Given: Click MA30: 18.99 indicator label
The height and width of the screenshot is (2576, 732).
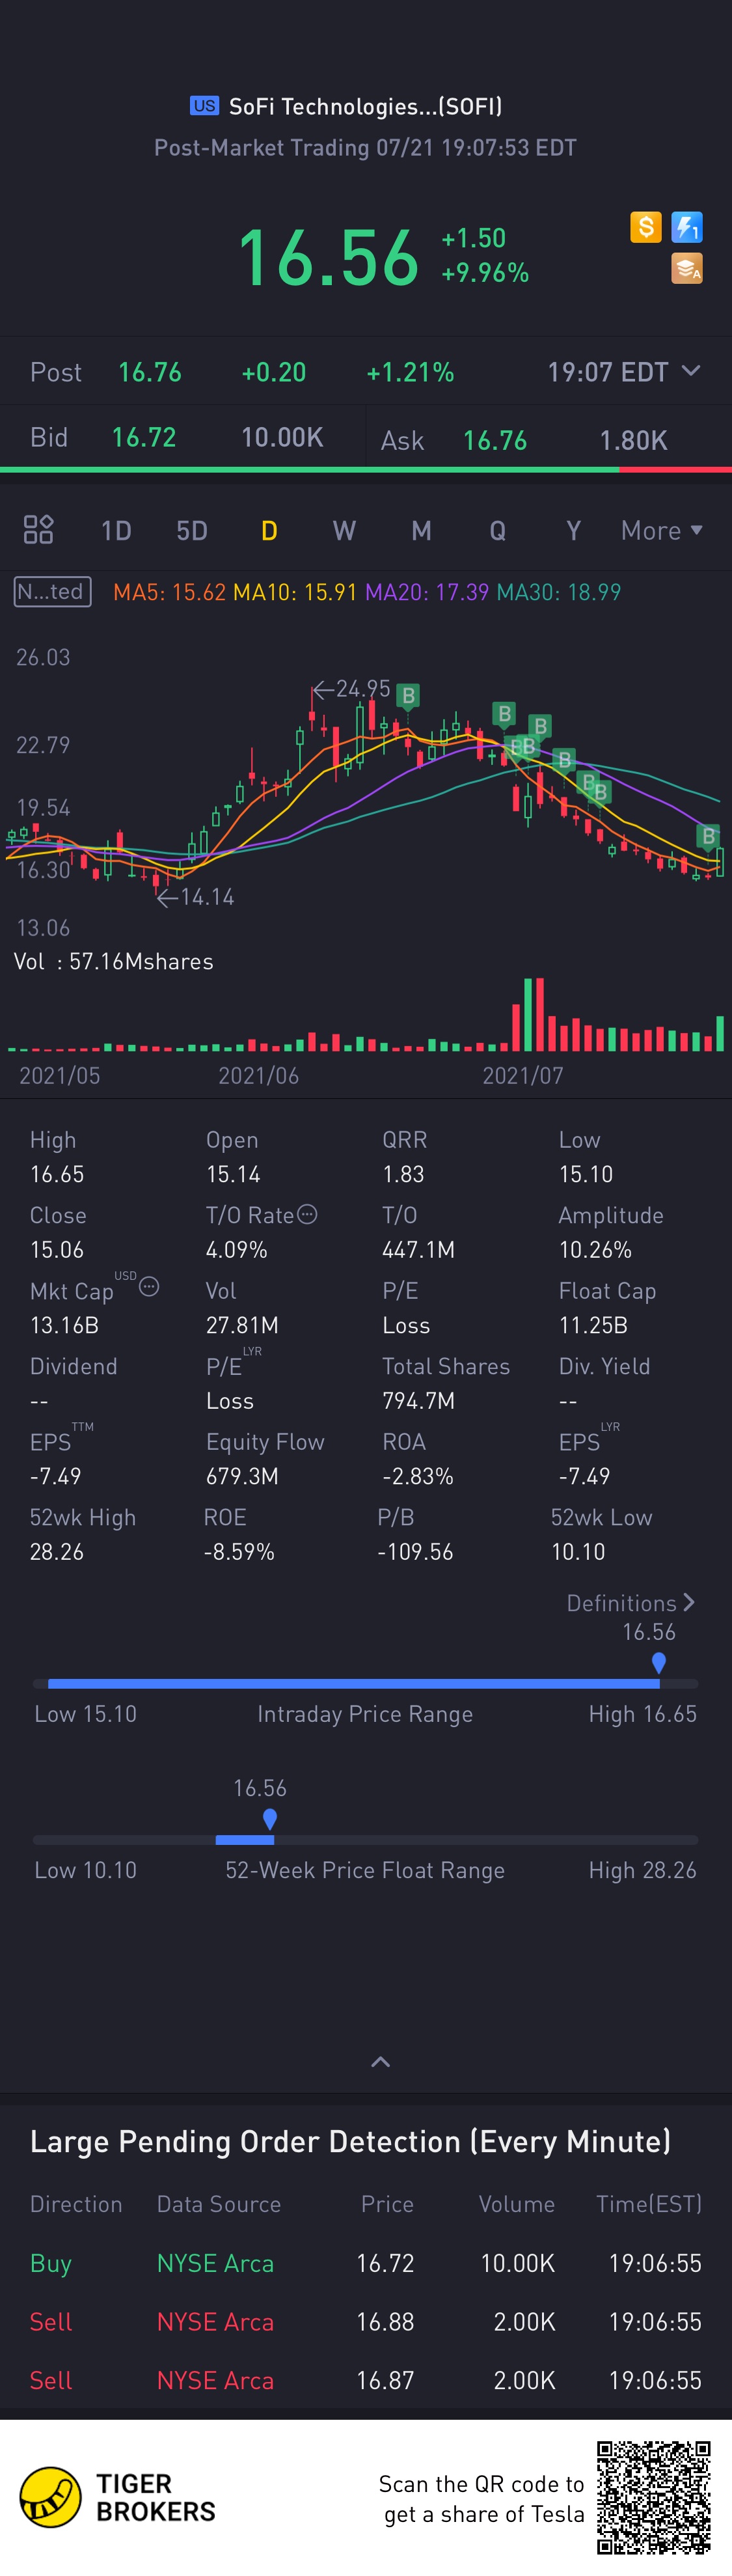Looking at the screenshot, I should pos(559,592).
